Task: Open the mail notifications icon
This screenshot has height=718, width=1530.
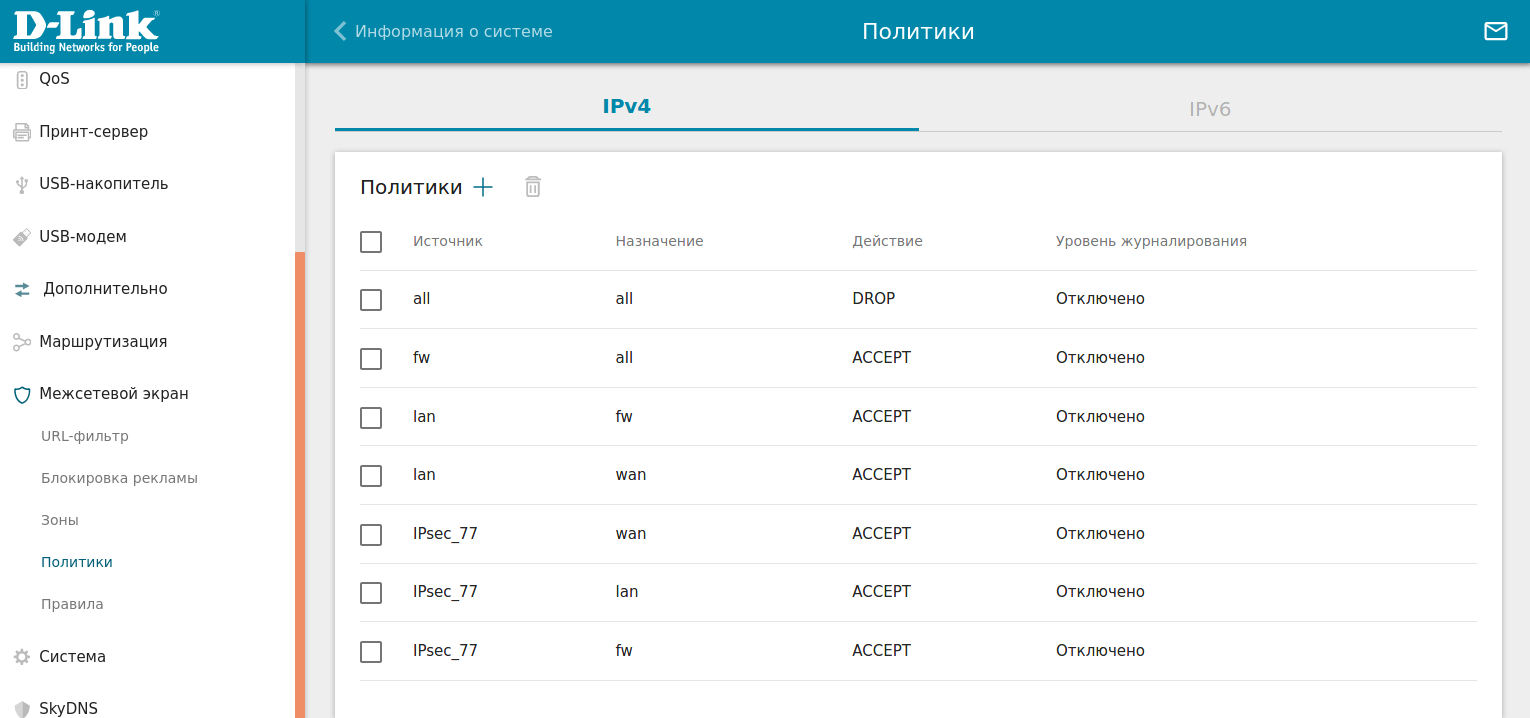Action: coord(1495,32)
